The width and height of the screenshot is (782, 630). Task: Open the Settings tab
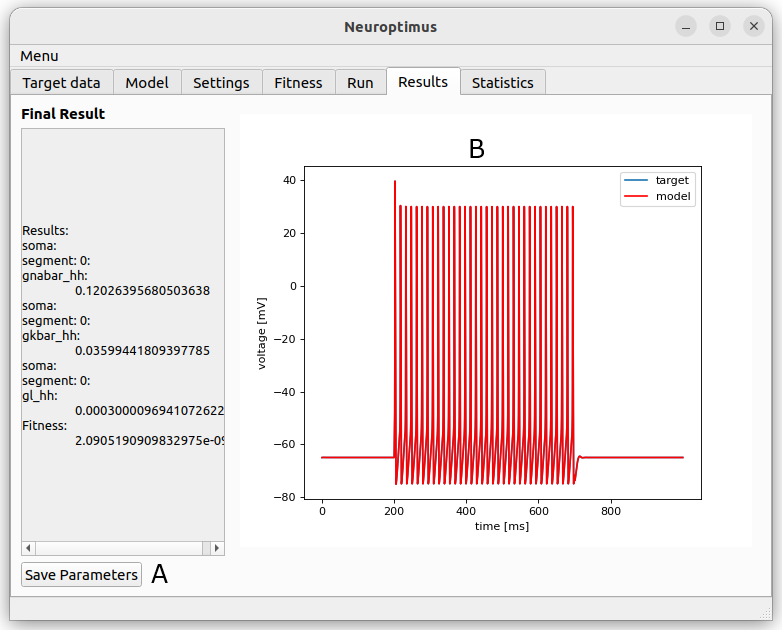click(221, 82)
